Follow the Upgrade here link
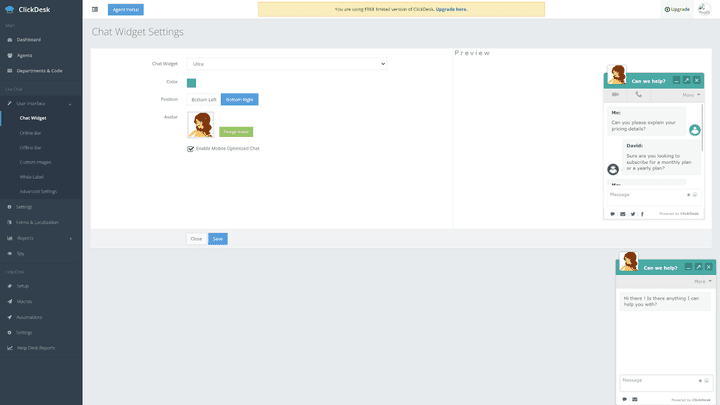This screenshot has height=405, width=720. [x=451, y=9]
